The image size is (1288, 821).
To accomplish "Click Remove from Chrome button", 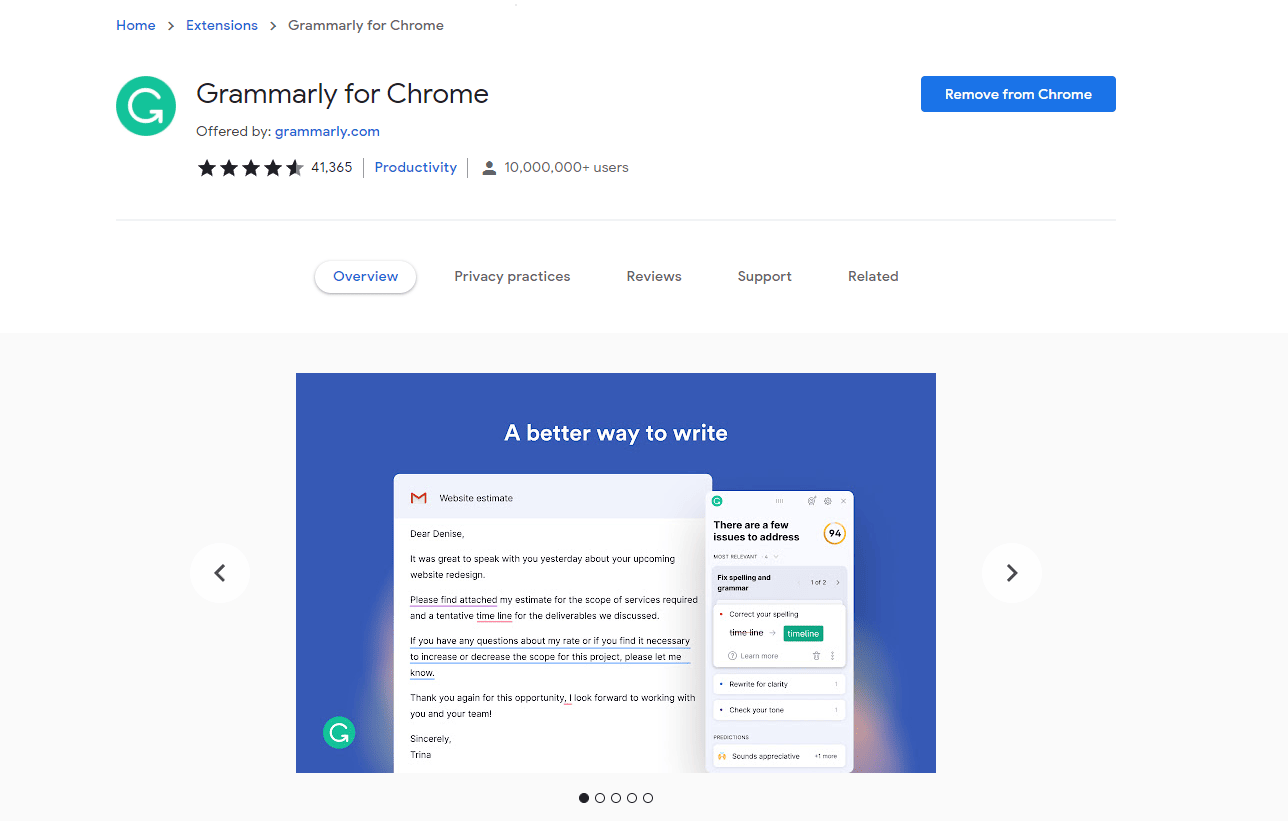I will [x=1018, y=94].
